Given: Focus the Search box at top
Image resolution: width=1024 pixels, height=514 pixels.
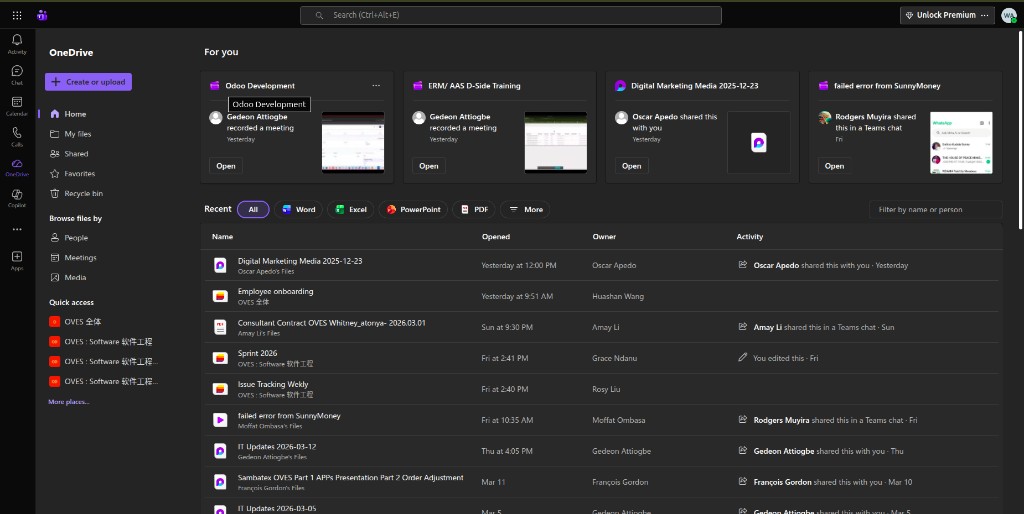Looking at the screenshot, I should [x=511, y=15].
